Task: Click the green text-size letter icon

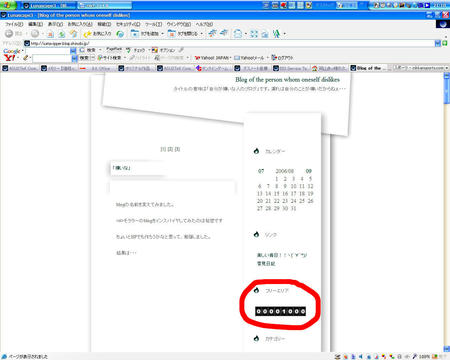Action: click(276, 34)
